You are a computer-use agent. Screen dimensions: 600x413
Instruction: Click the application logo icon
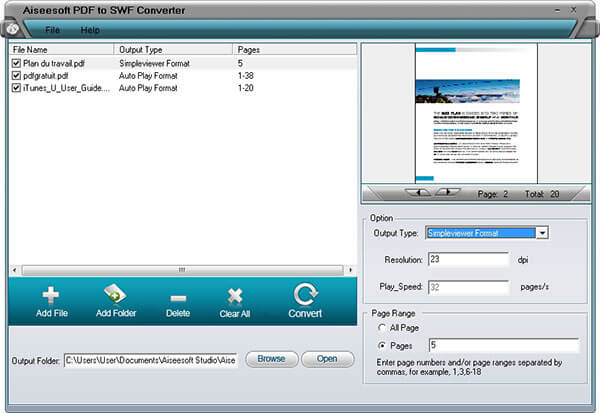point(13,29)
